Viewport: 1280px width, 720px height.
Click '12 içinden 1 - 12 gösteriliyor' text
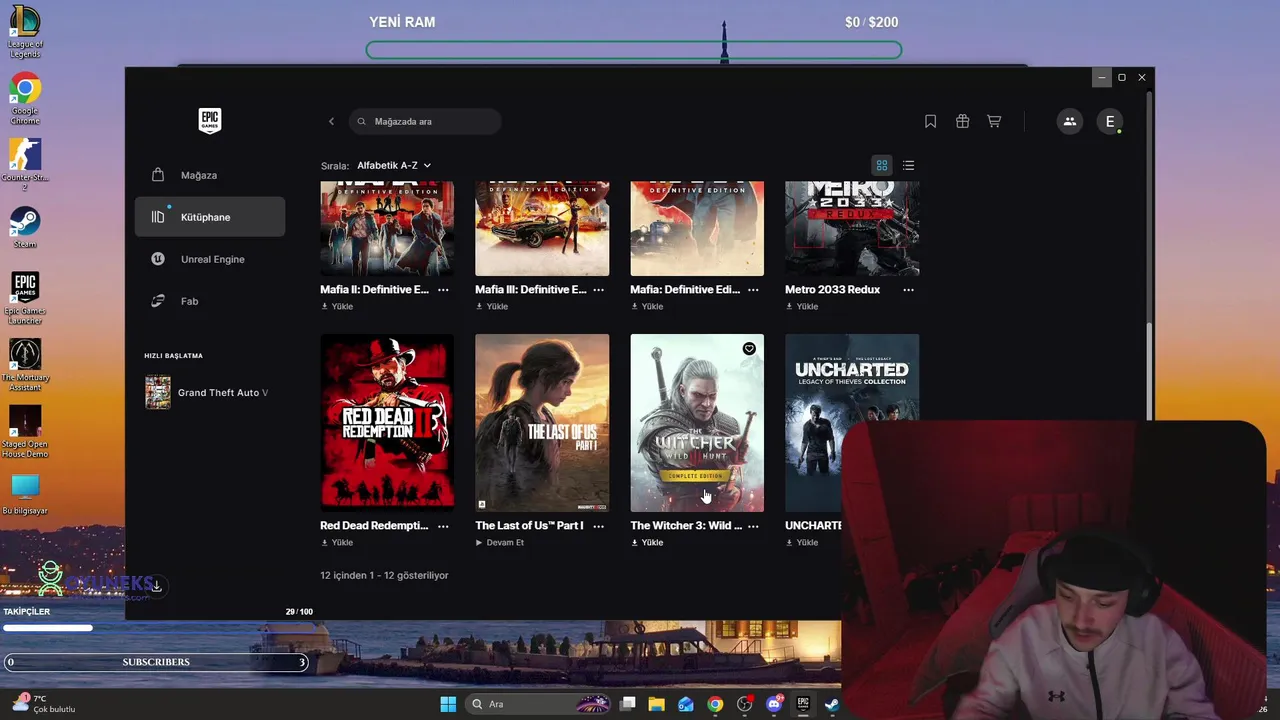384,576
